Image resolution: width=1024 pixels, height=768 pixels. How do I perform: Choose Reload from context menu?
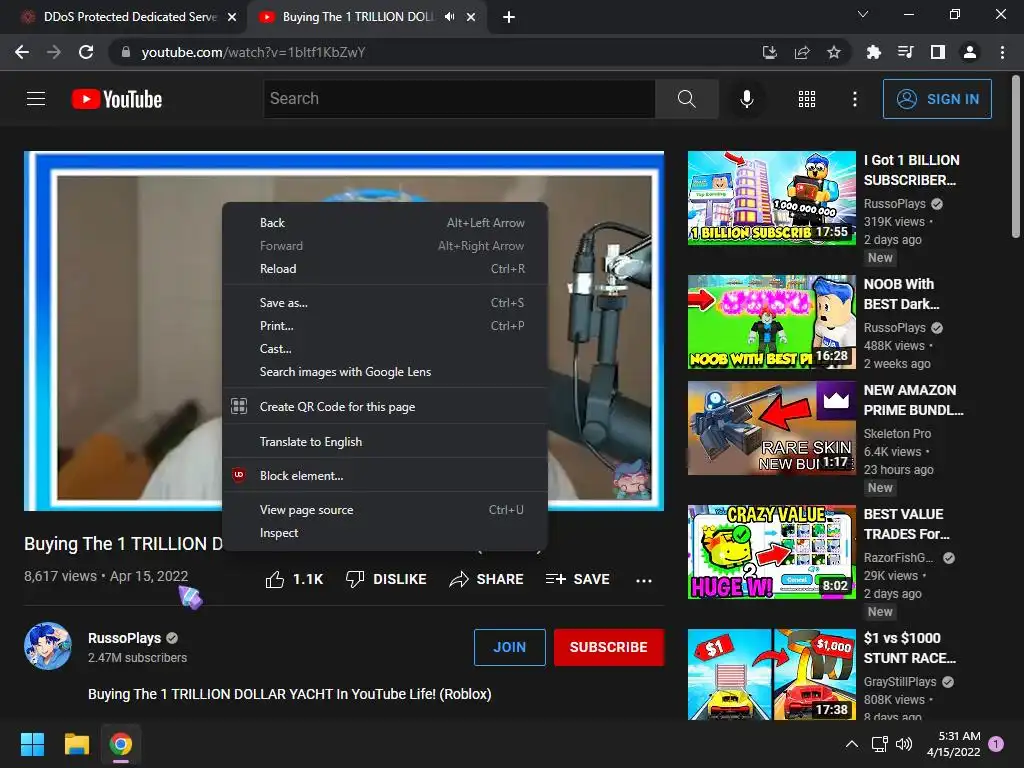click(x=385, y=268)
